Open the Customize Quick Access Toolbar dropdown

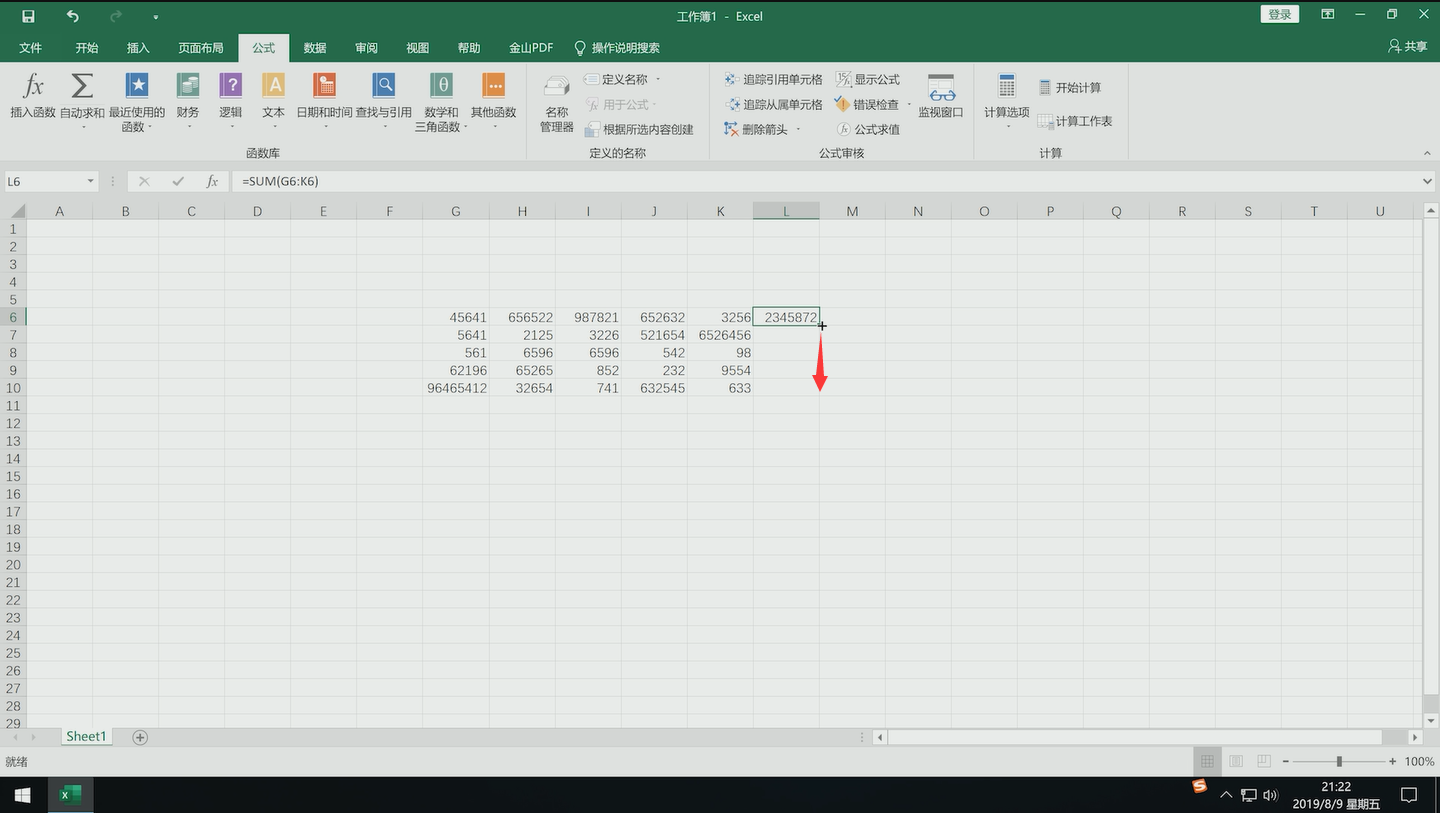point(156,17)
